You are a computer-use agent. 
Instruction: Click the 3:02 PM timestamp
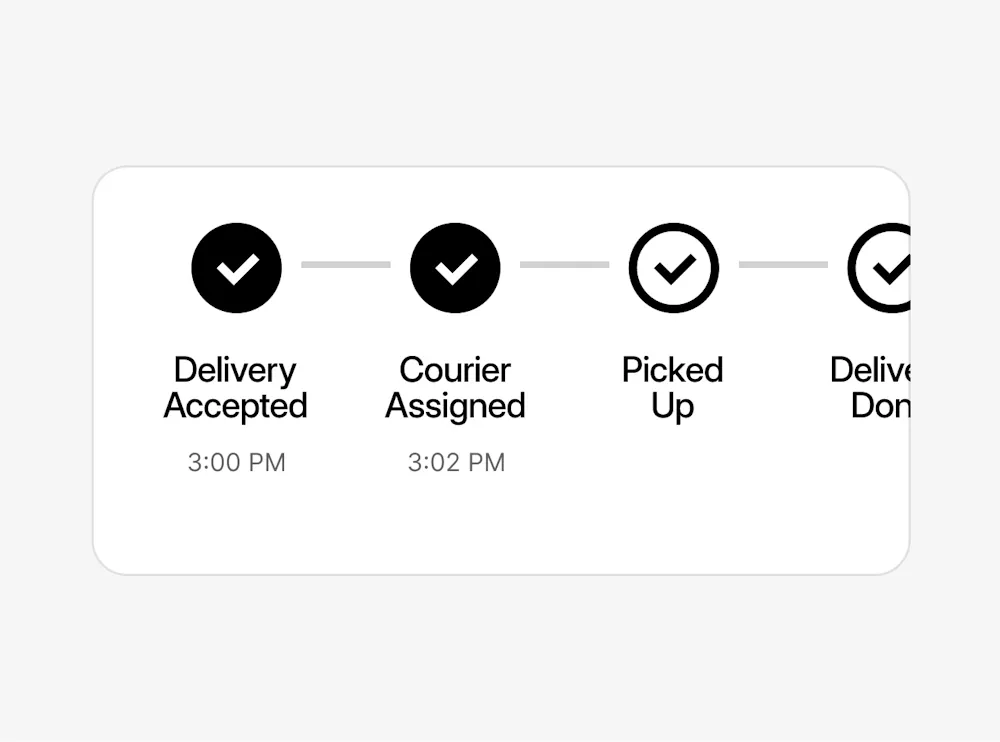click(455, 462)
